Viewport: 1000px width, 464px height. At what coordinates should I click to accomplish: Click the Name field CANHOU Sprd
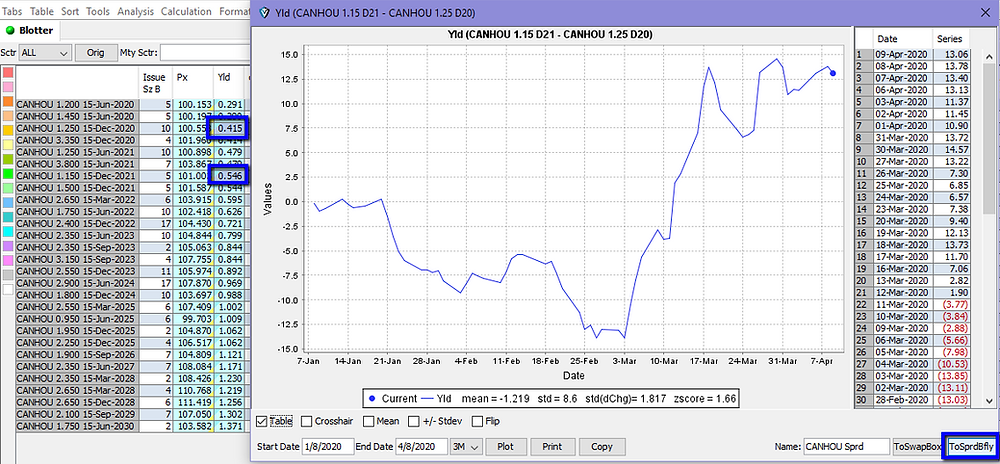tap(846, 446)
